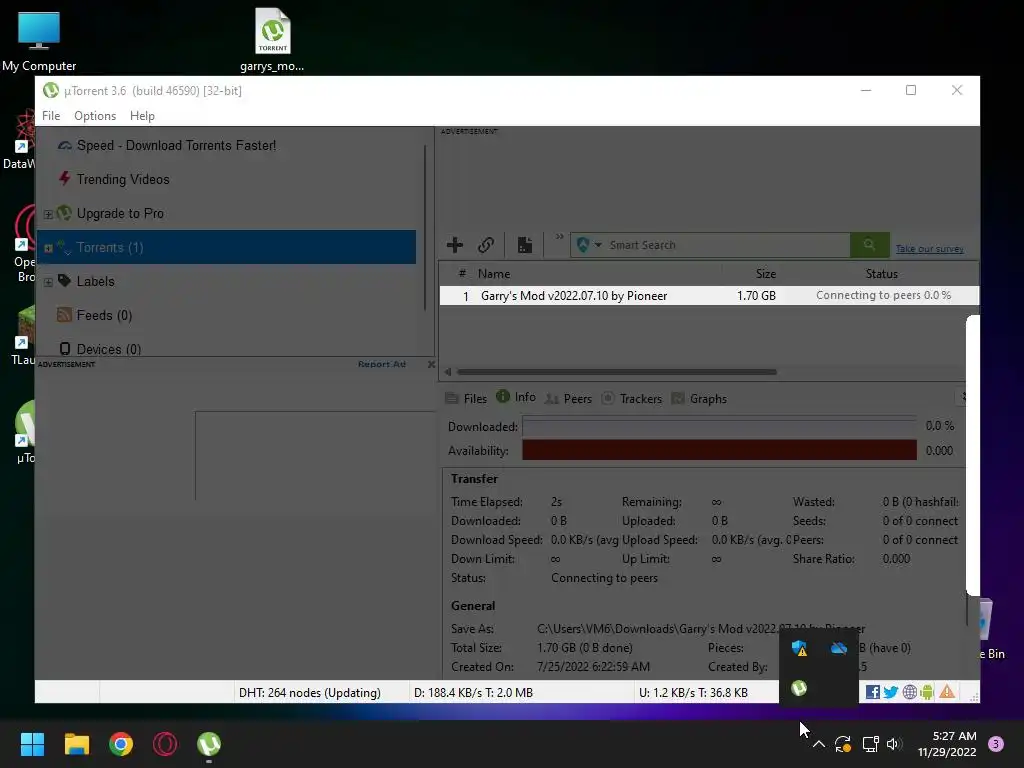This screenshot has height=768, width=1024.
Task: Open the search provider shield dropdown
Action: (x=588, y=245)
